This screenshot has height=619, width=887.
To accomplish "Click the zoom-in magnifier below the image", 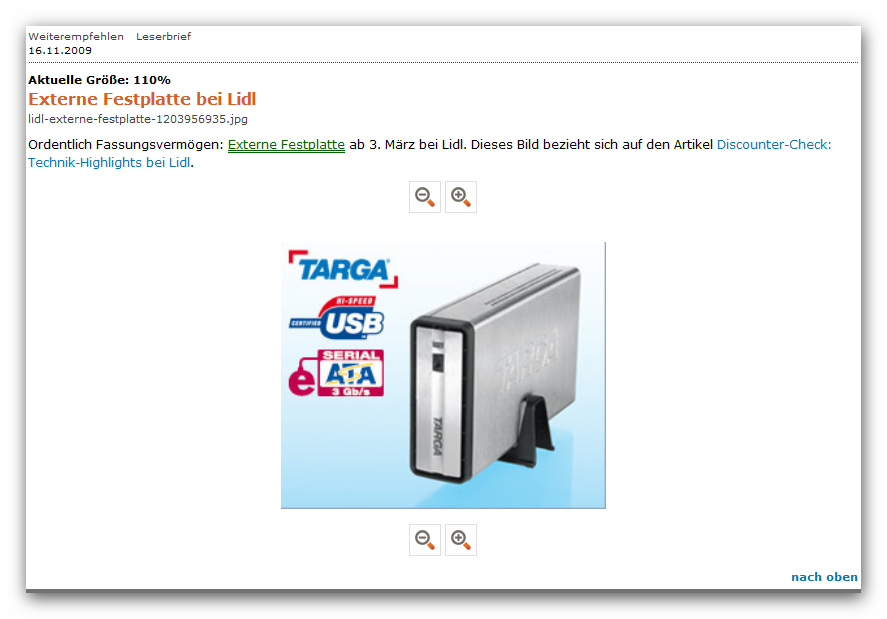I will [461, 540].
